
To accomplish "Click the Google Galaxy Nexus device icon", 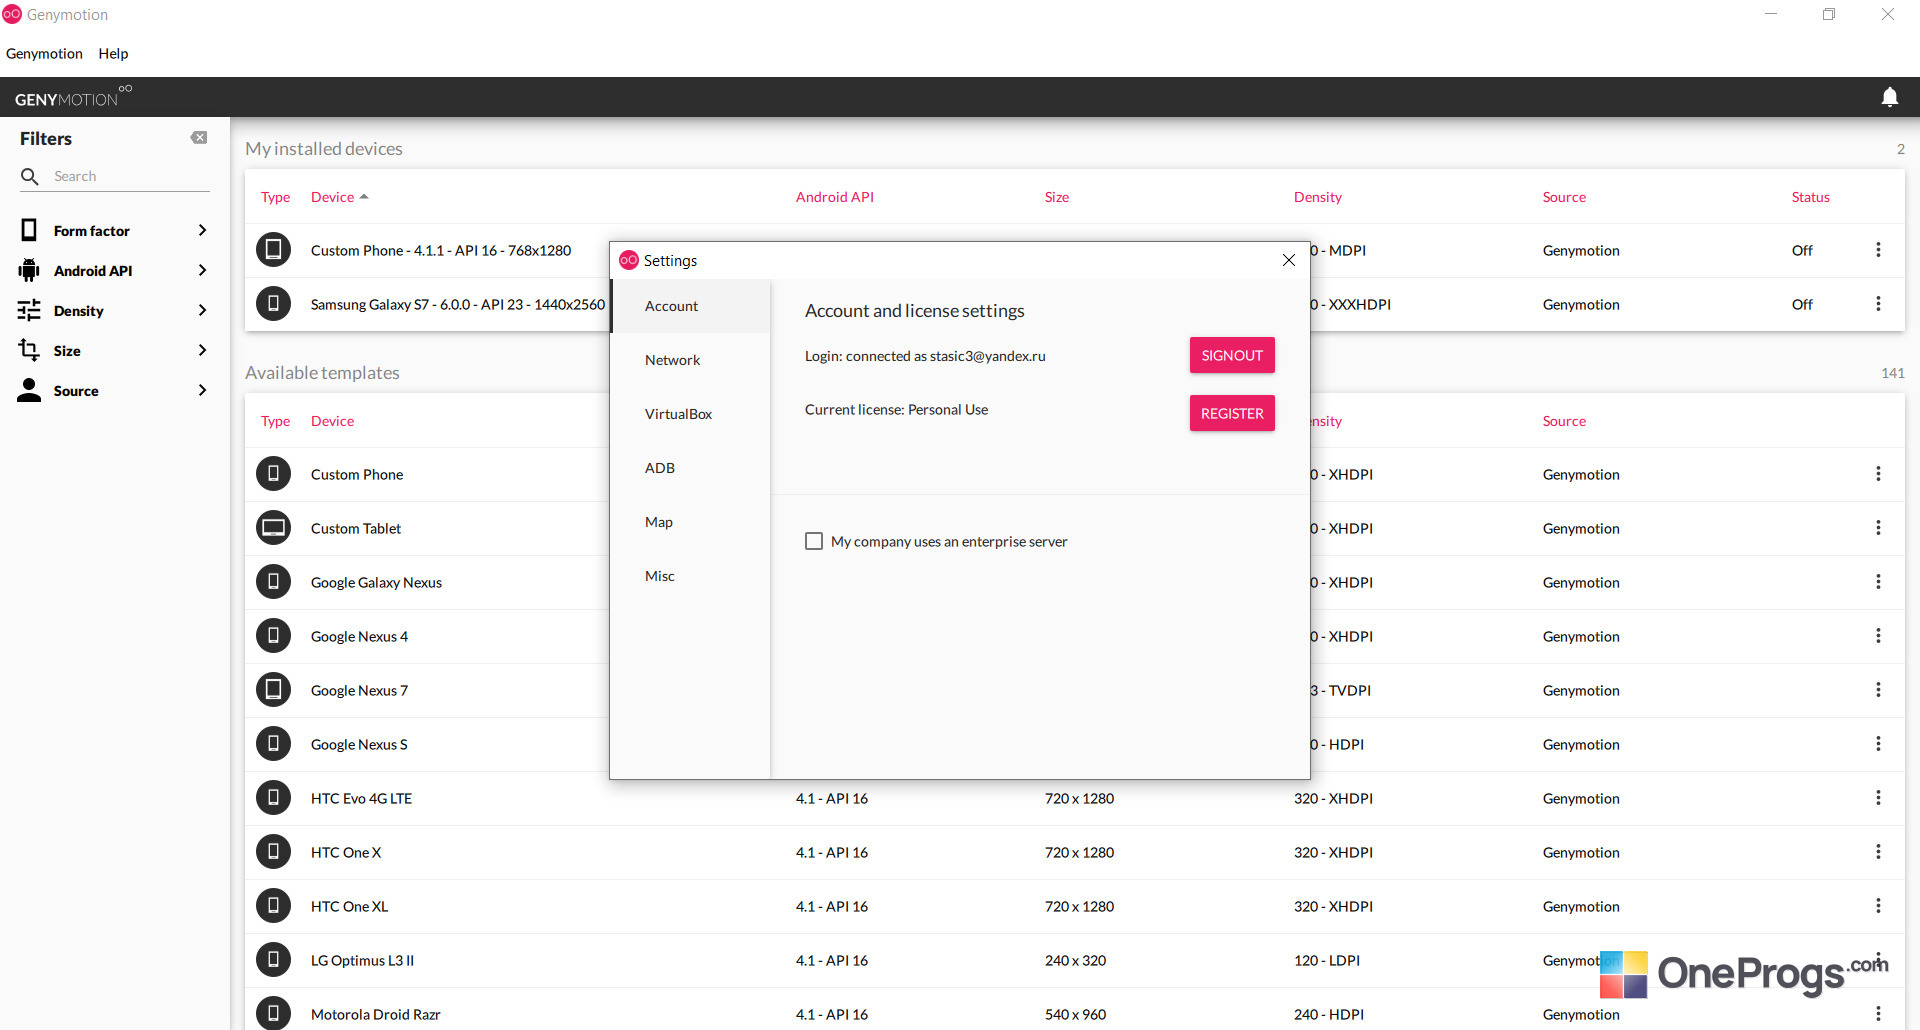I will (x=273, y=581).
